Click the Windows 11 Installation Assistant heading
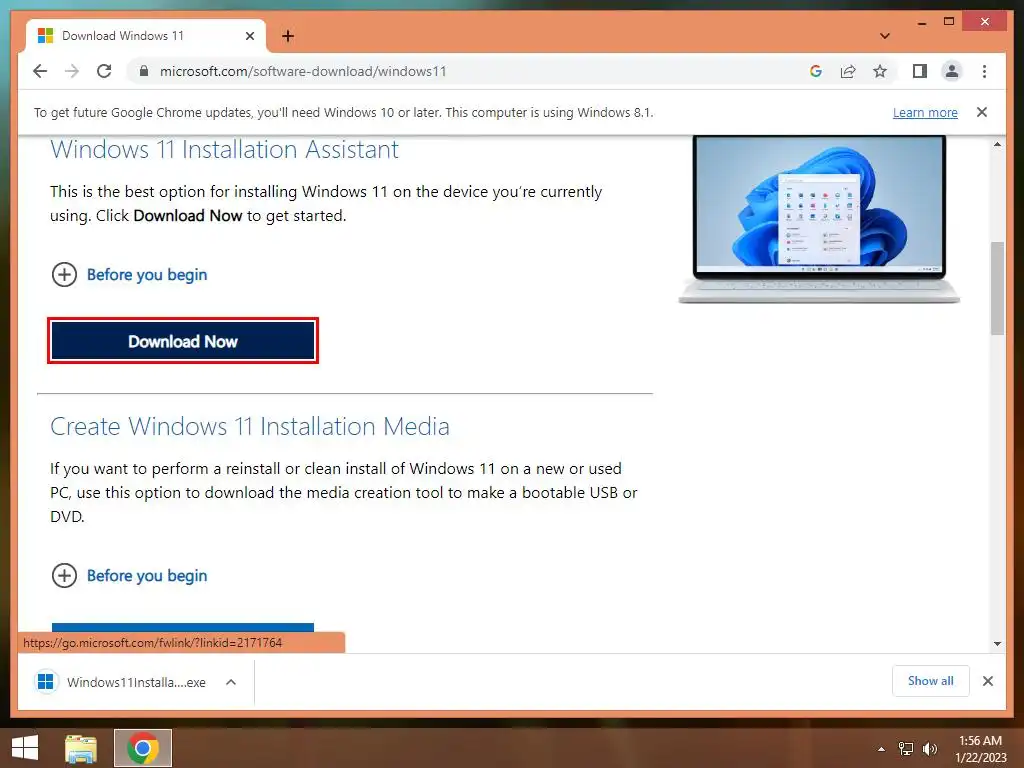Screen dimensions: 1024x768 224,150
